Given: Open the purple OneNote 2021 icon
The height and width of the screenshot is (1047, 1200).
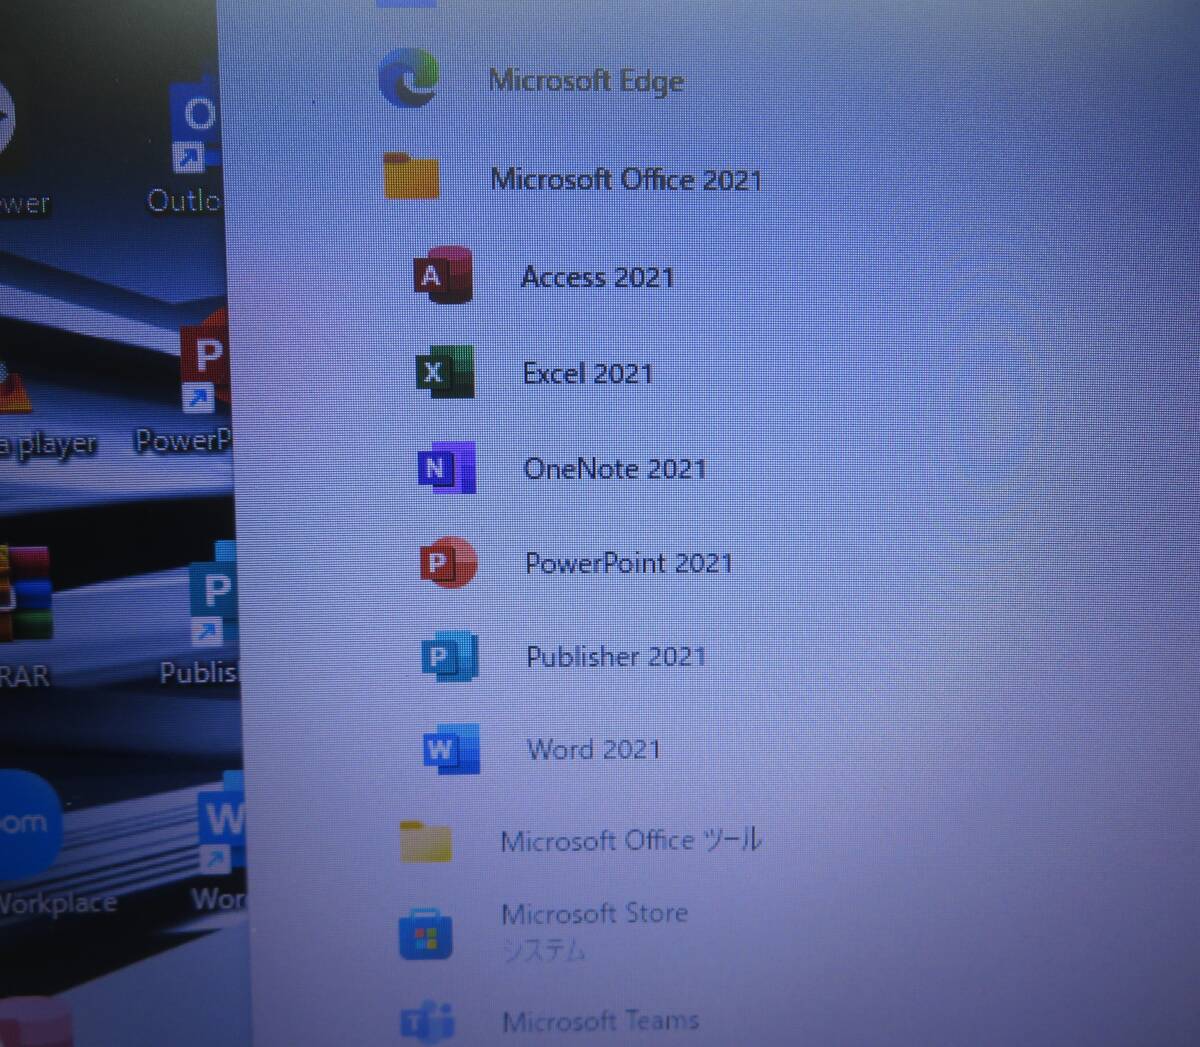Looking at the screenshot, I should (446, 467).
